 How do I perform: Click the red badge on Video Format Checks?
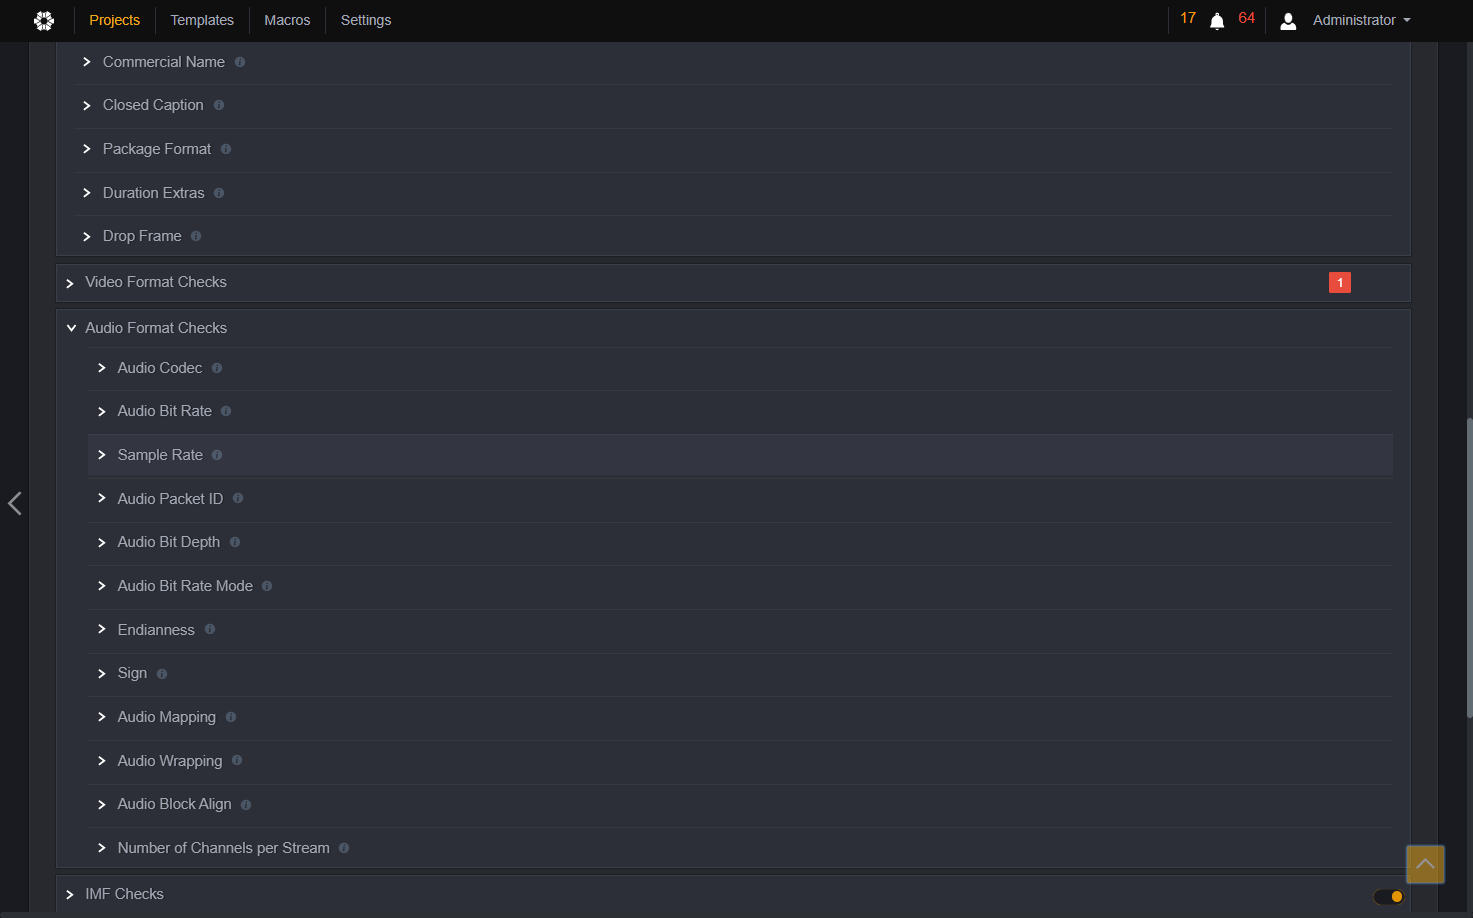[x=1340, y=283]
